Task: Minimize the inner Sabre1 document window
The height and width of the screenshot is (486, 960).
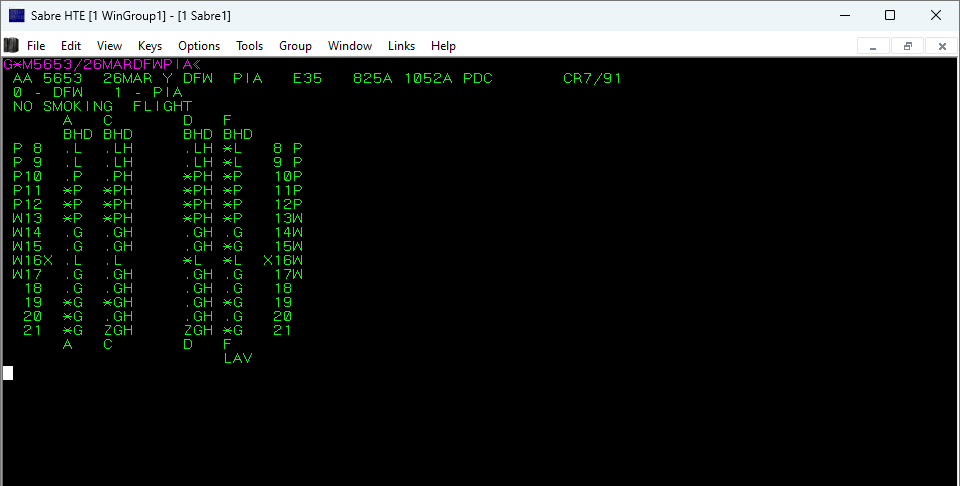Action: pos(873,46)
